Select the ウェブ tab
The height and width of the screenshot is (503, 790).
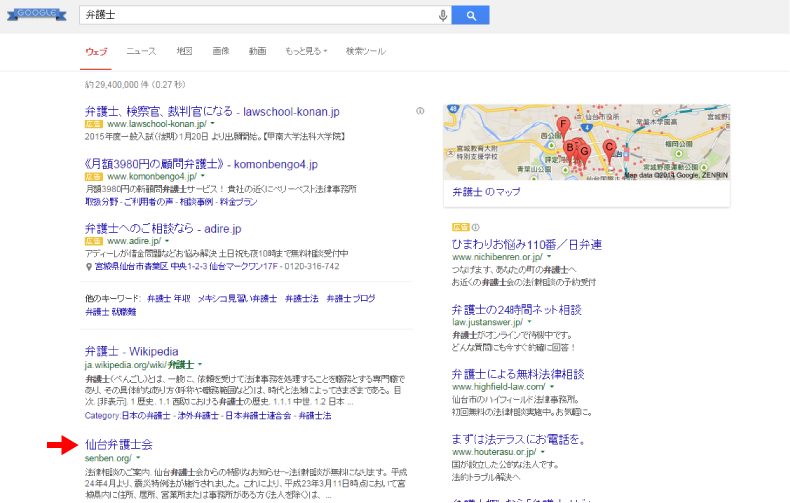pos(96,51)
